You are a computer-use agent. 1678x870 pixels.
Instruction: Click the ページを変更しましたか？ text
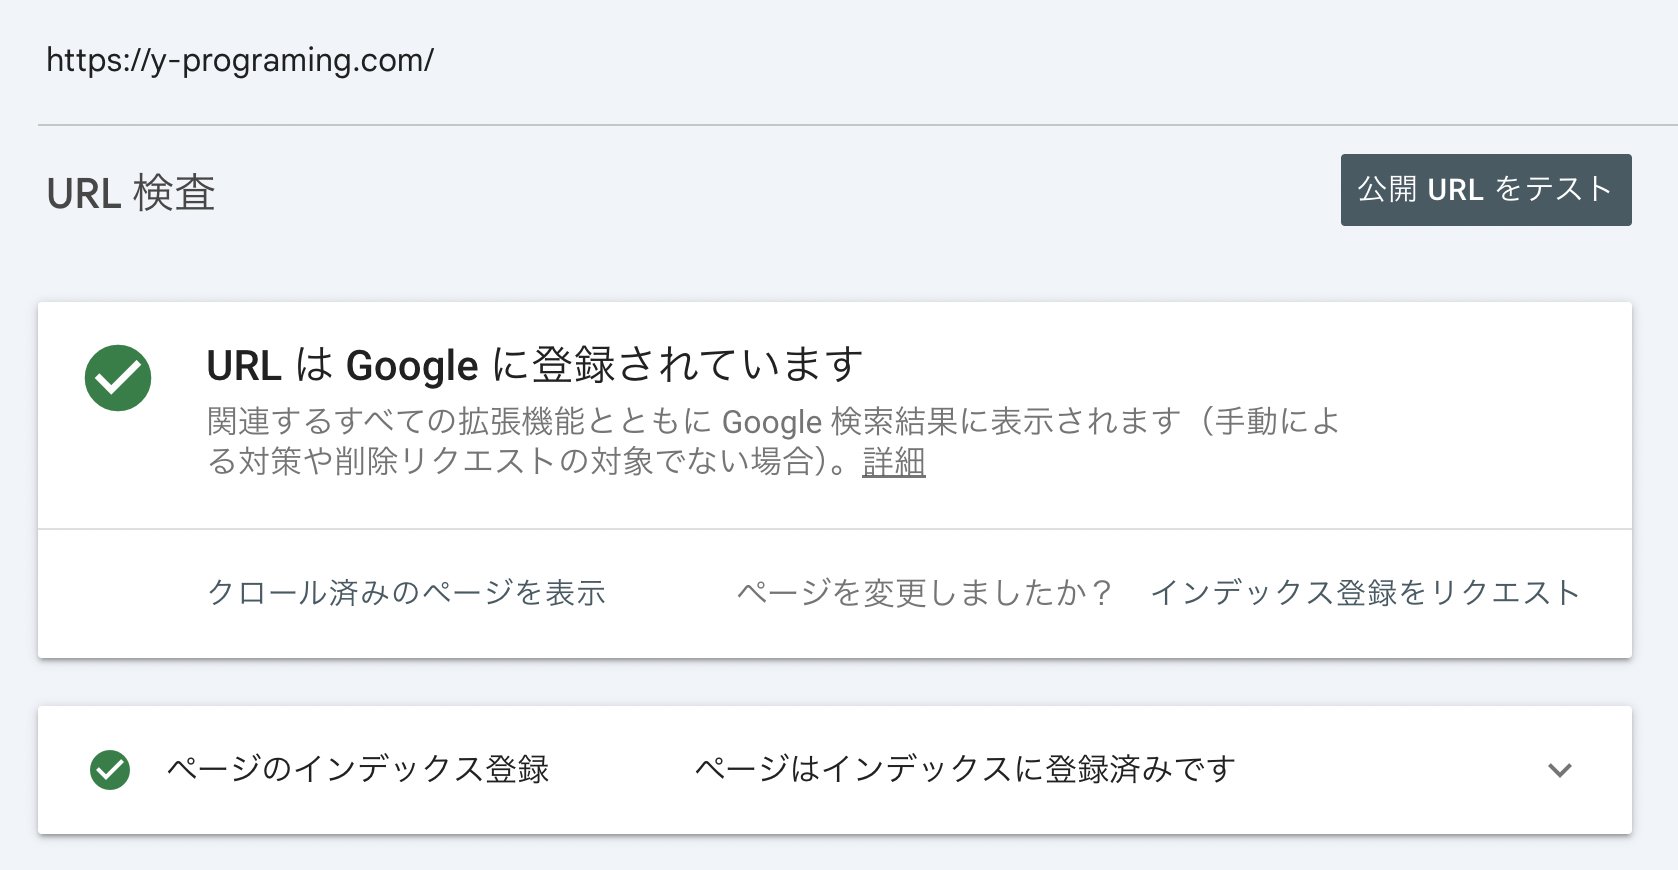[x=924, y=593]
